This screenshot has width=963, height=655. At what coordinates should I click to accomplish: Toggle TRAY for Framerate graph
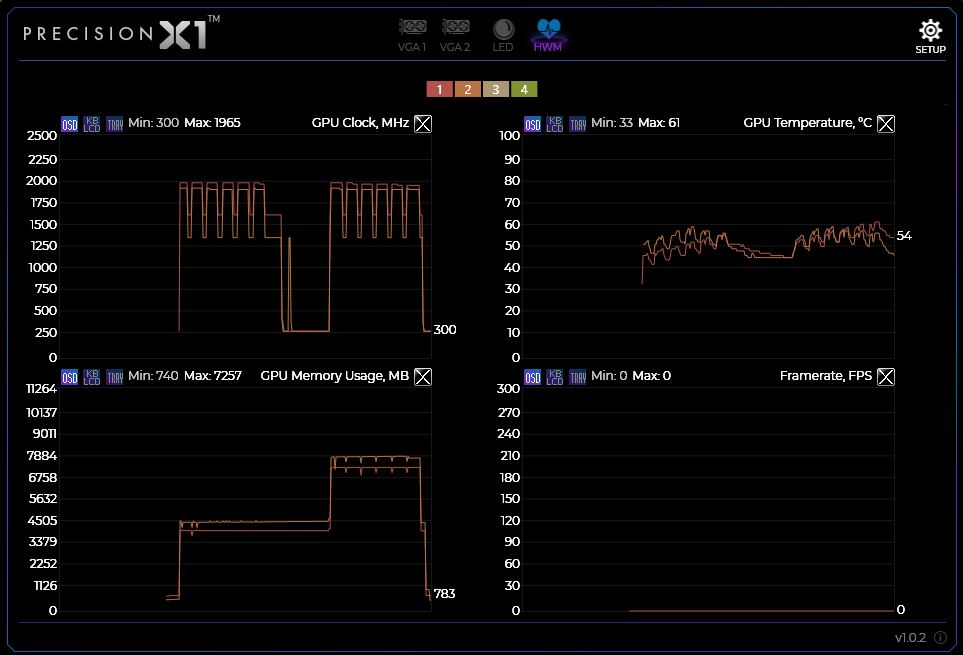click(578, 377)
